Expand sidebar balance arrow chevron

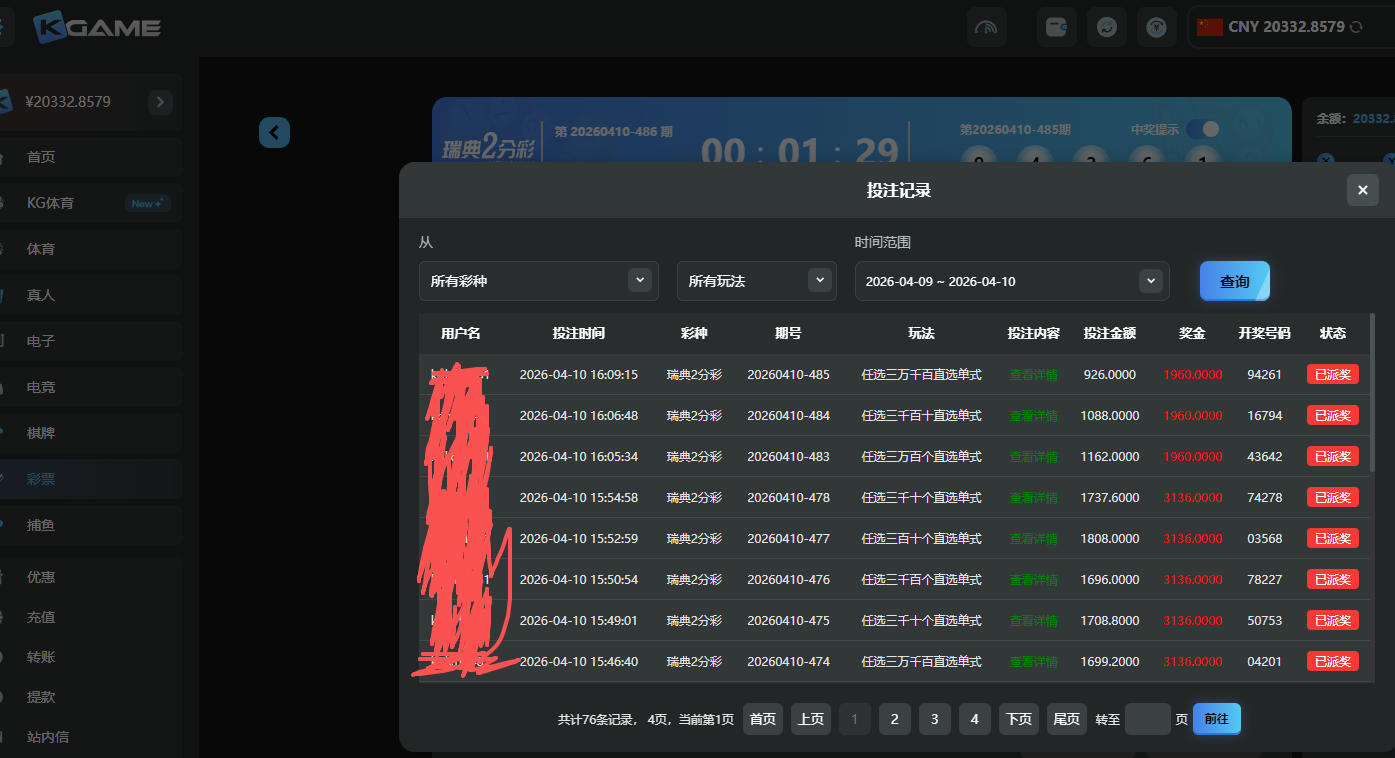tap(160, 102)
